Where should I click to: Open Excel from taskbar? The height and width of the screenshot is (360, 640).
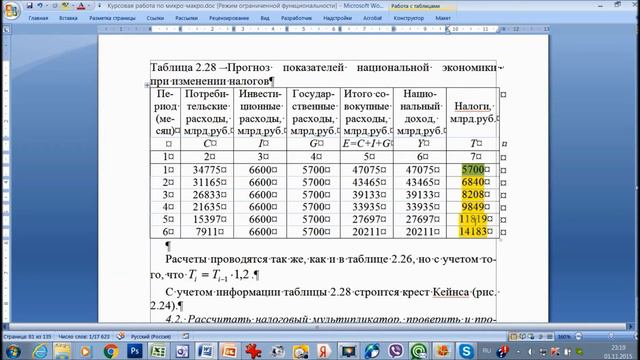click(158, 351)
